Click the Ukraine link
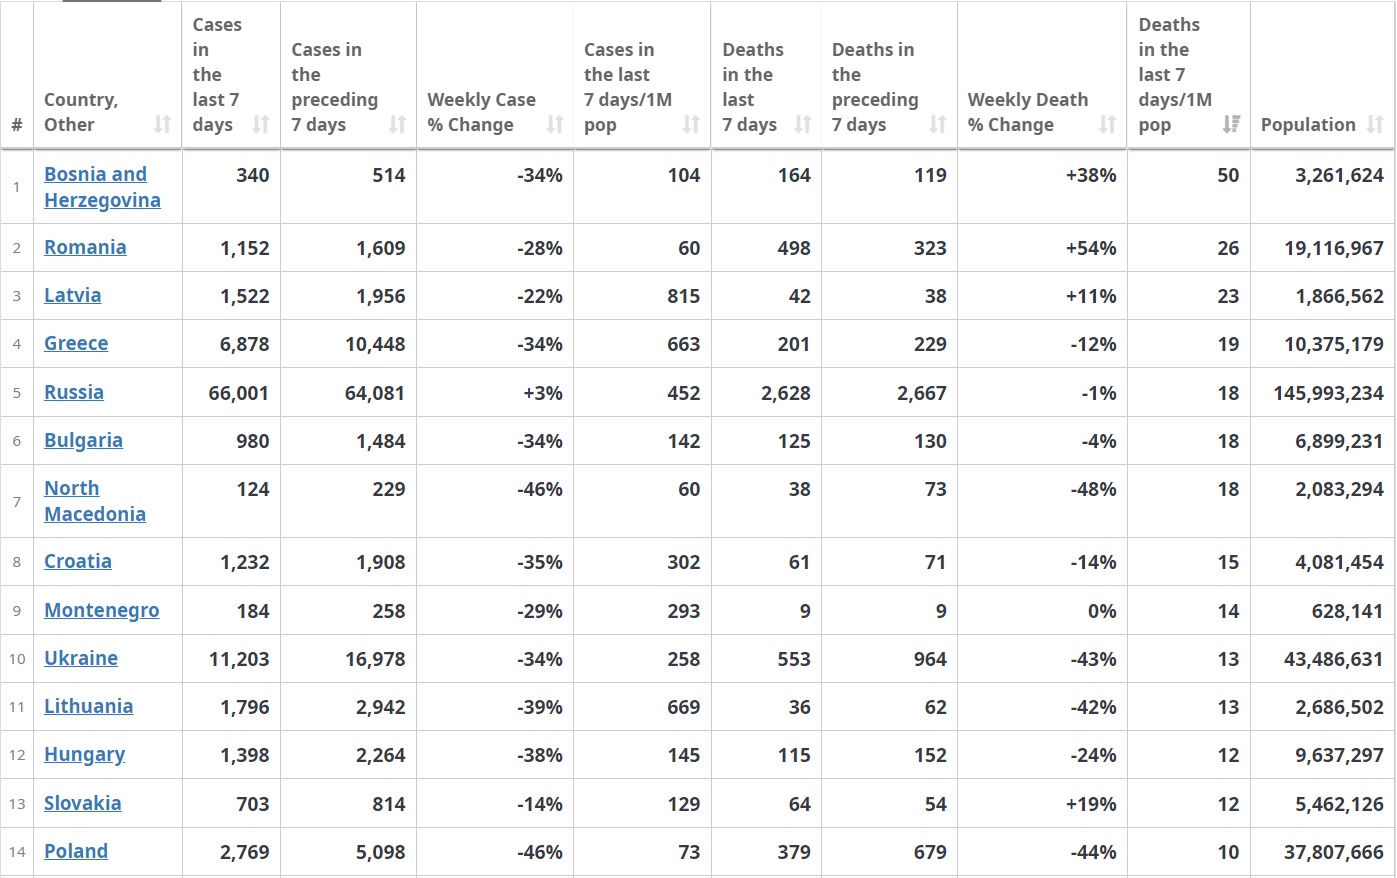Screen dimensions: 1397x878 (81, 658)
